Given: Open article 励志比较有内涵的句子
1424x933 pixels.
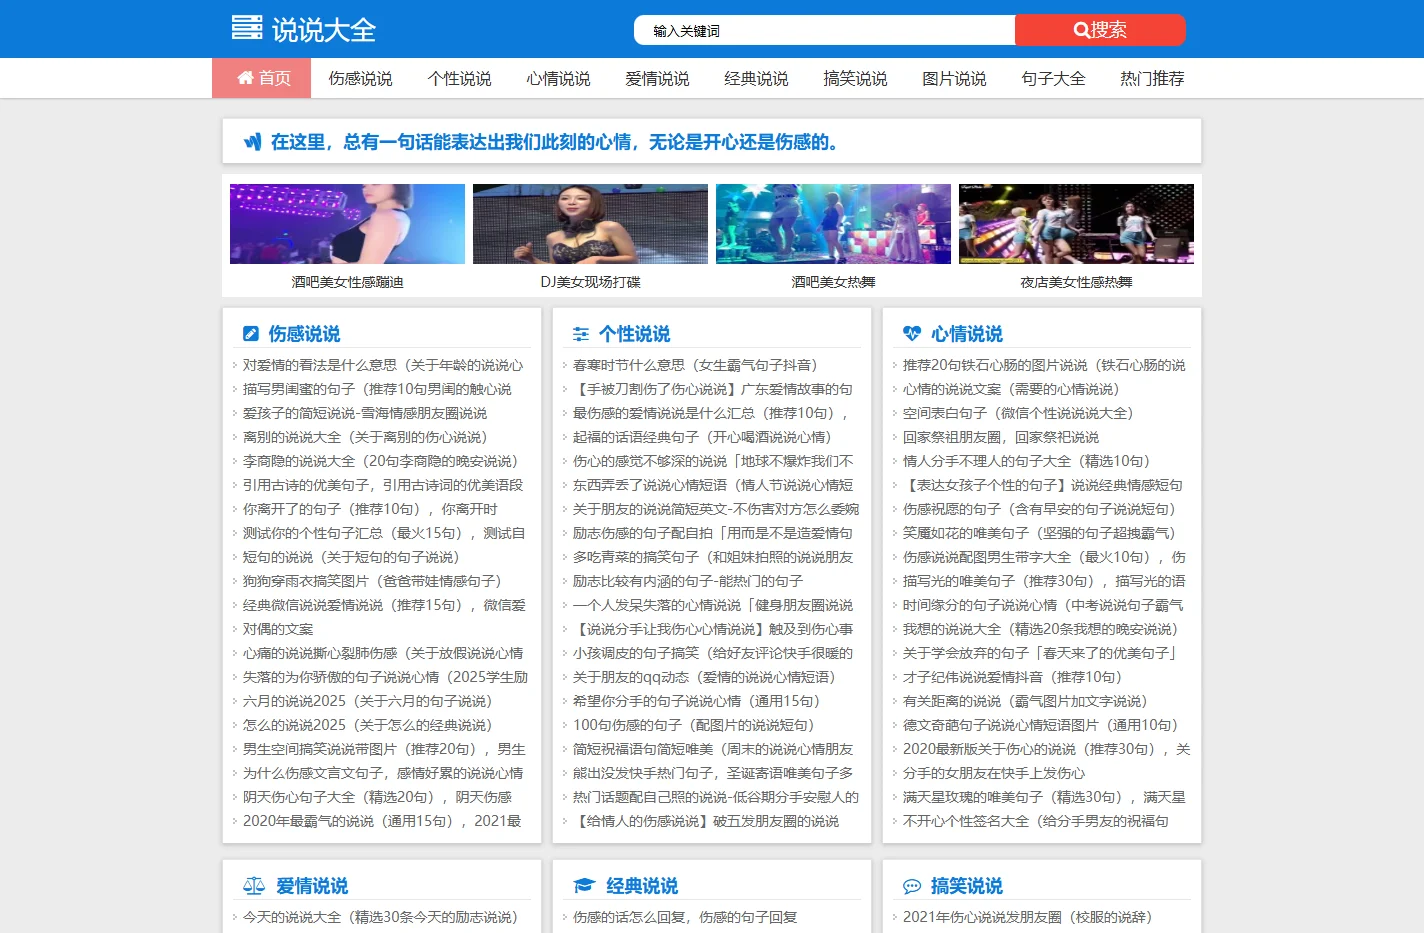Looking at the screenshot, I should click(x=688, y=581).
